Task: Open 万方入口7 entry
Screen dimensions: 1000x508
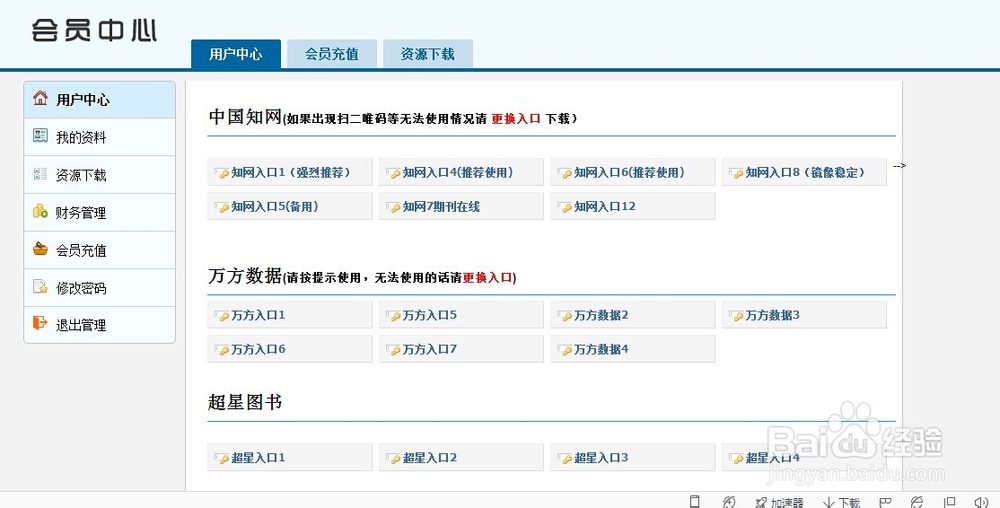Action: click(461, 349)
